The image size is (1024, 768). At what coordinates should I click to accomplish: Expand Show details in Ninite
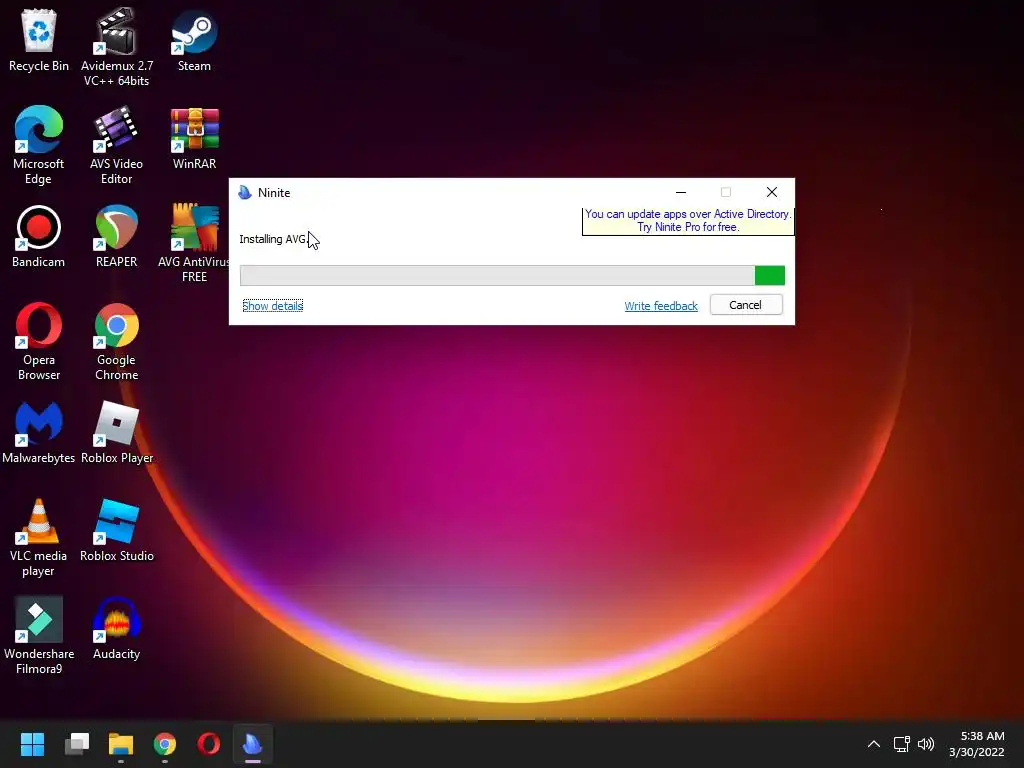272,306
